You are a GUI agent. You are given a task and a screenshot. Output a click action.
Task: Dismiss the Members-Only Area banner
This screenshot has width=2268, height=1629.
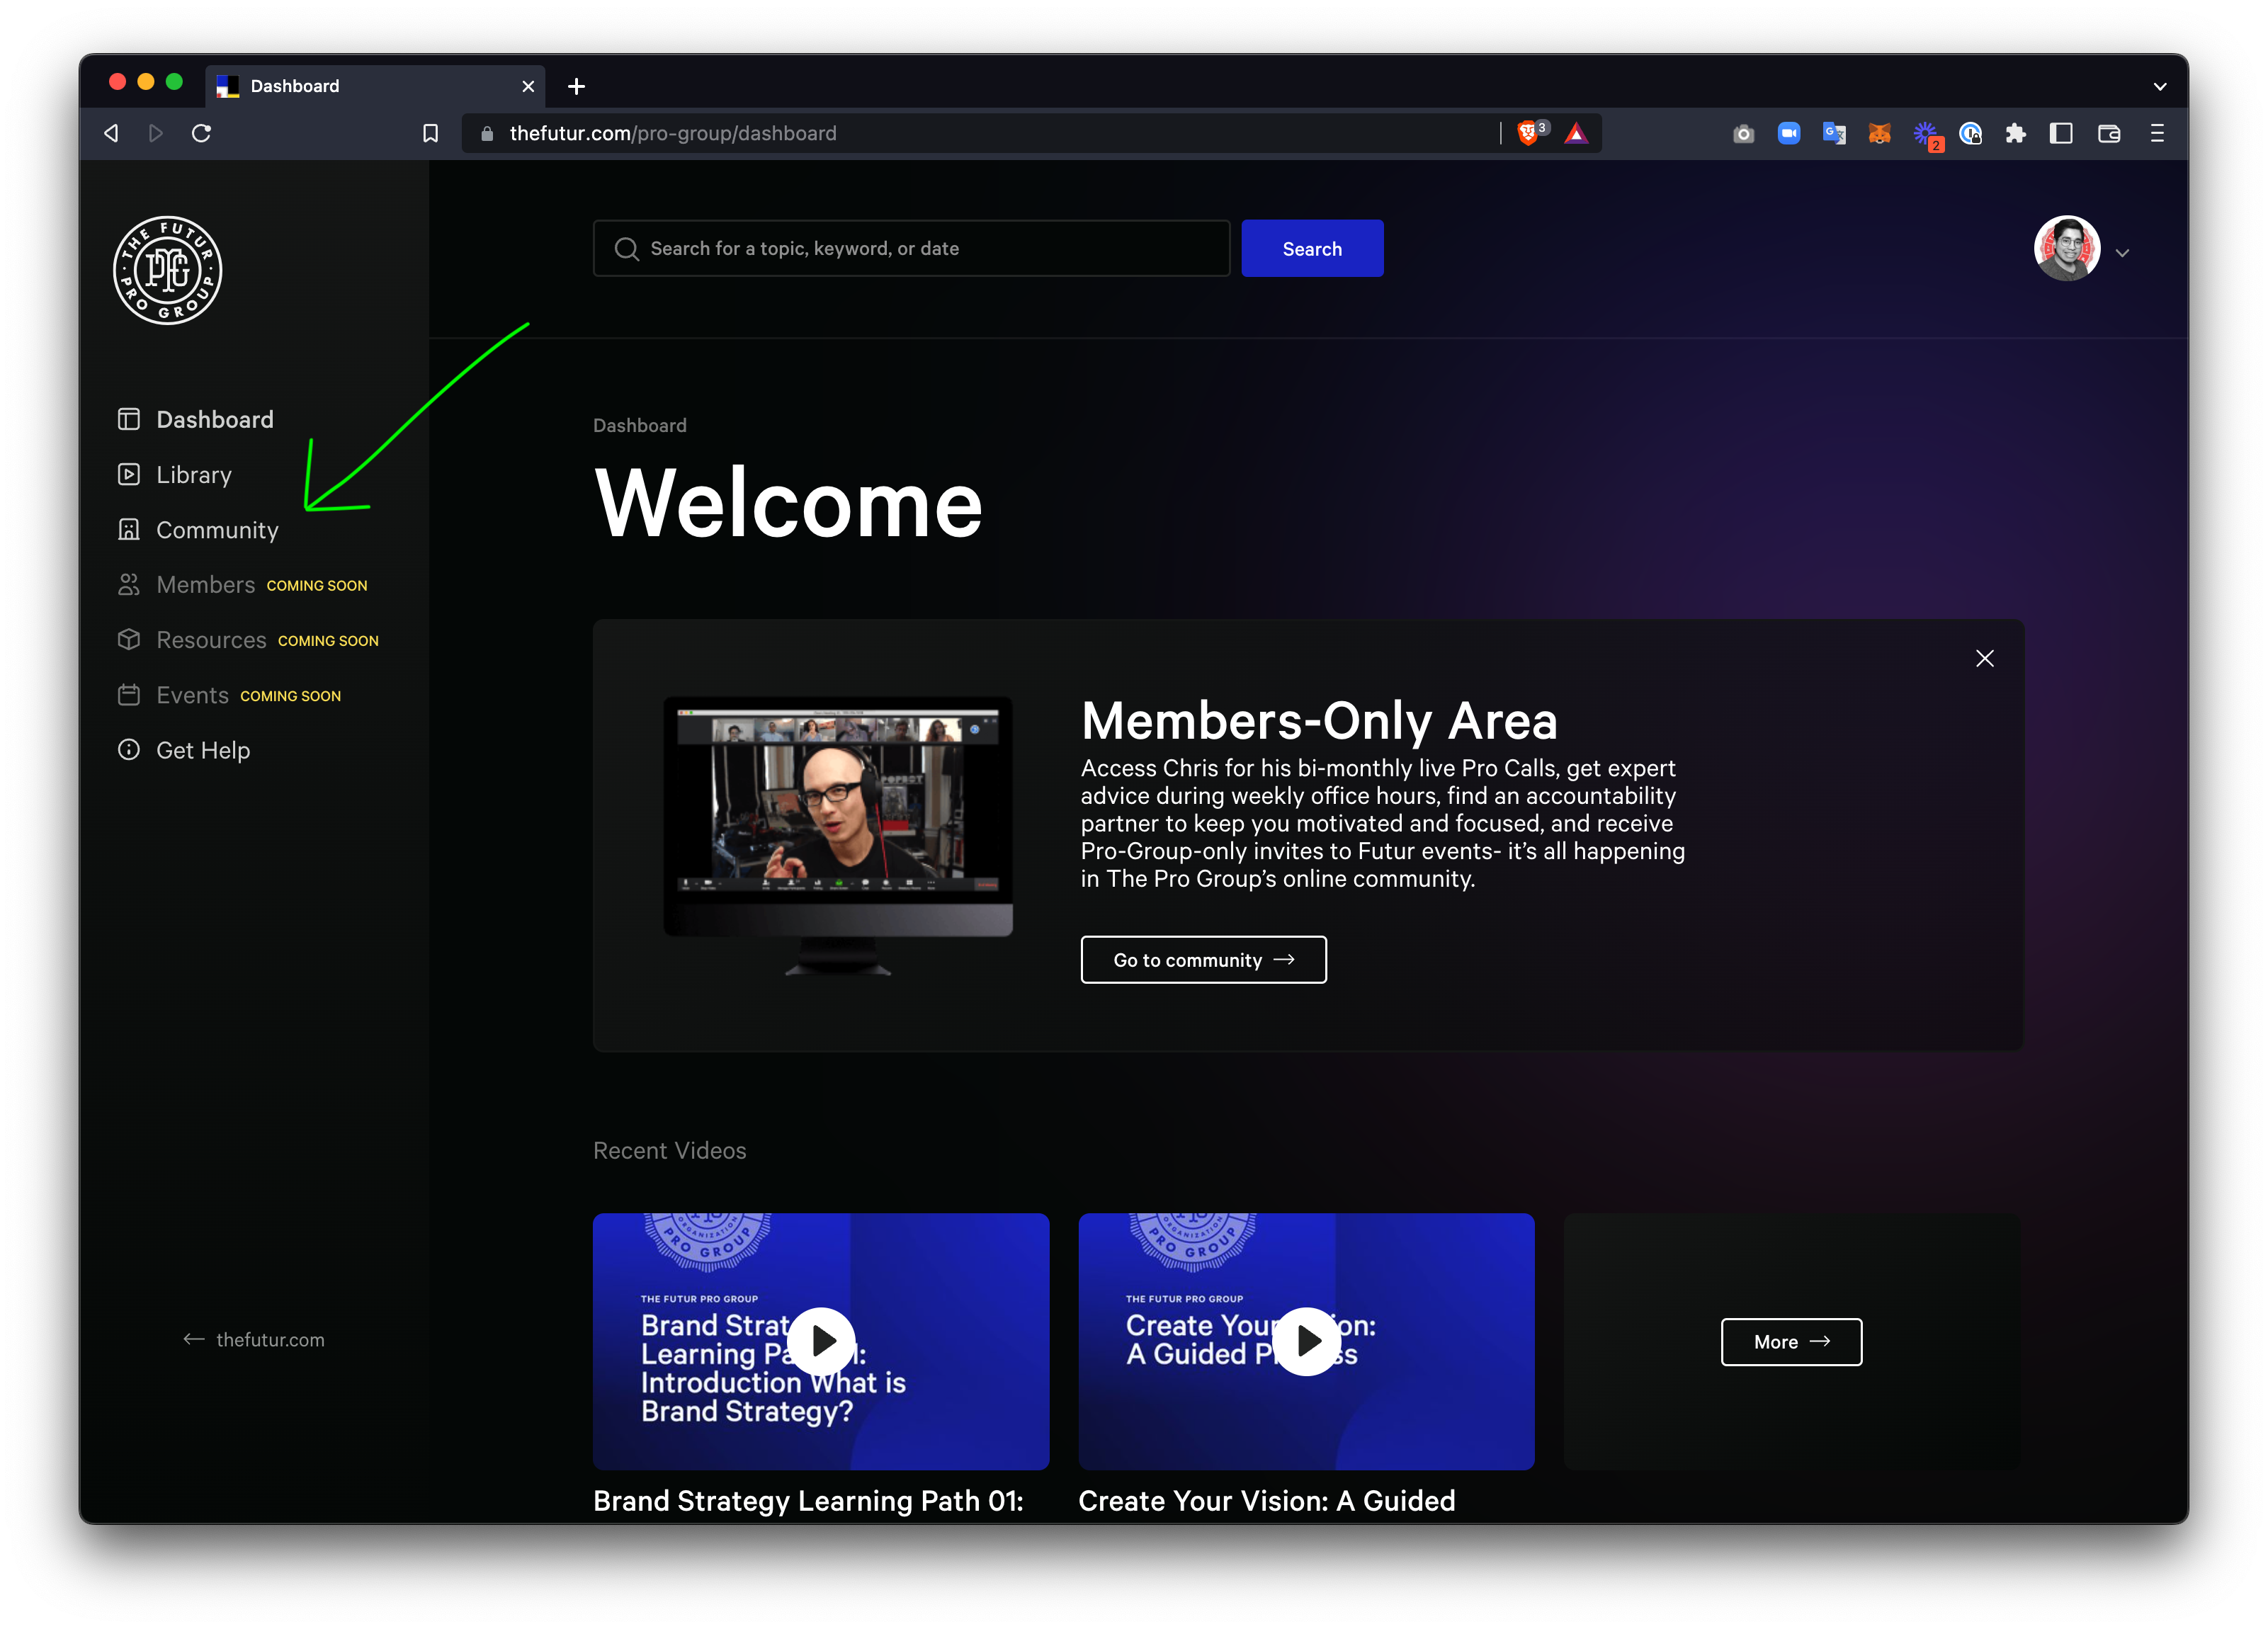click(x=1984, y=658)
